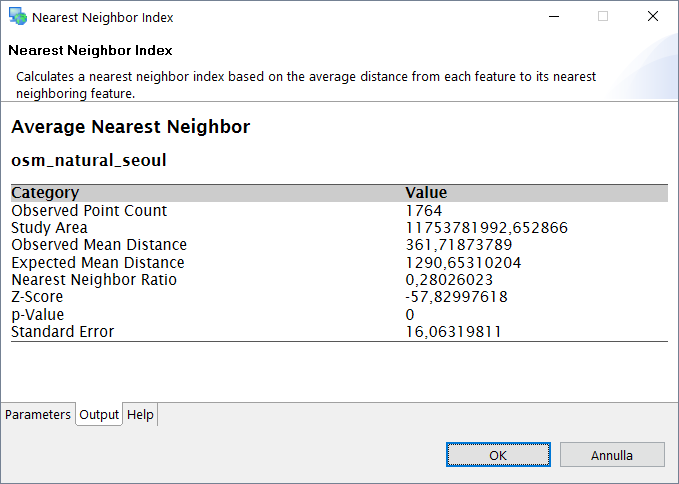Select the Output tab
The height and width of the screenshot is (484, 679).
pyautogui.click(x=99, y=414)
